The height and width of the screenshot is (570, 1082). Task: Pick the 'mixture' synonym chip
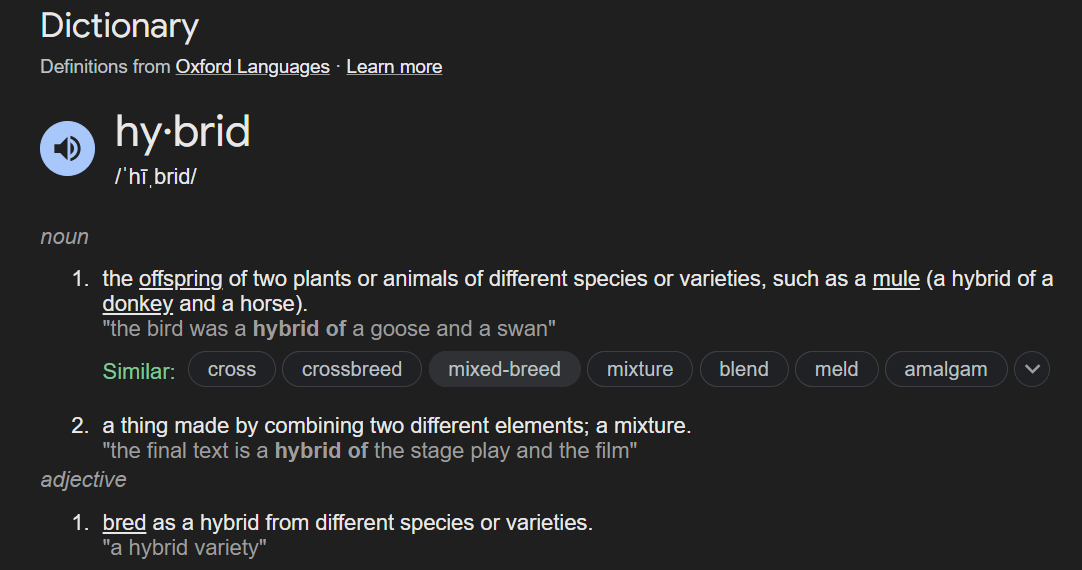(x=640, y=369)
